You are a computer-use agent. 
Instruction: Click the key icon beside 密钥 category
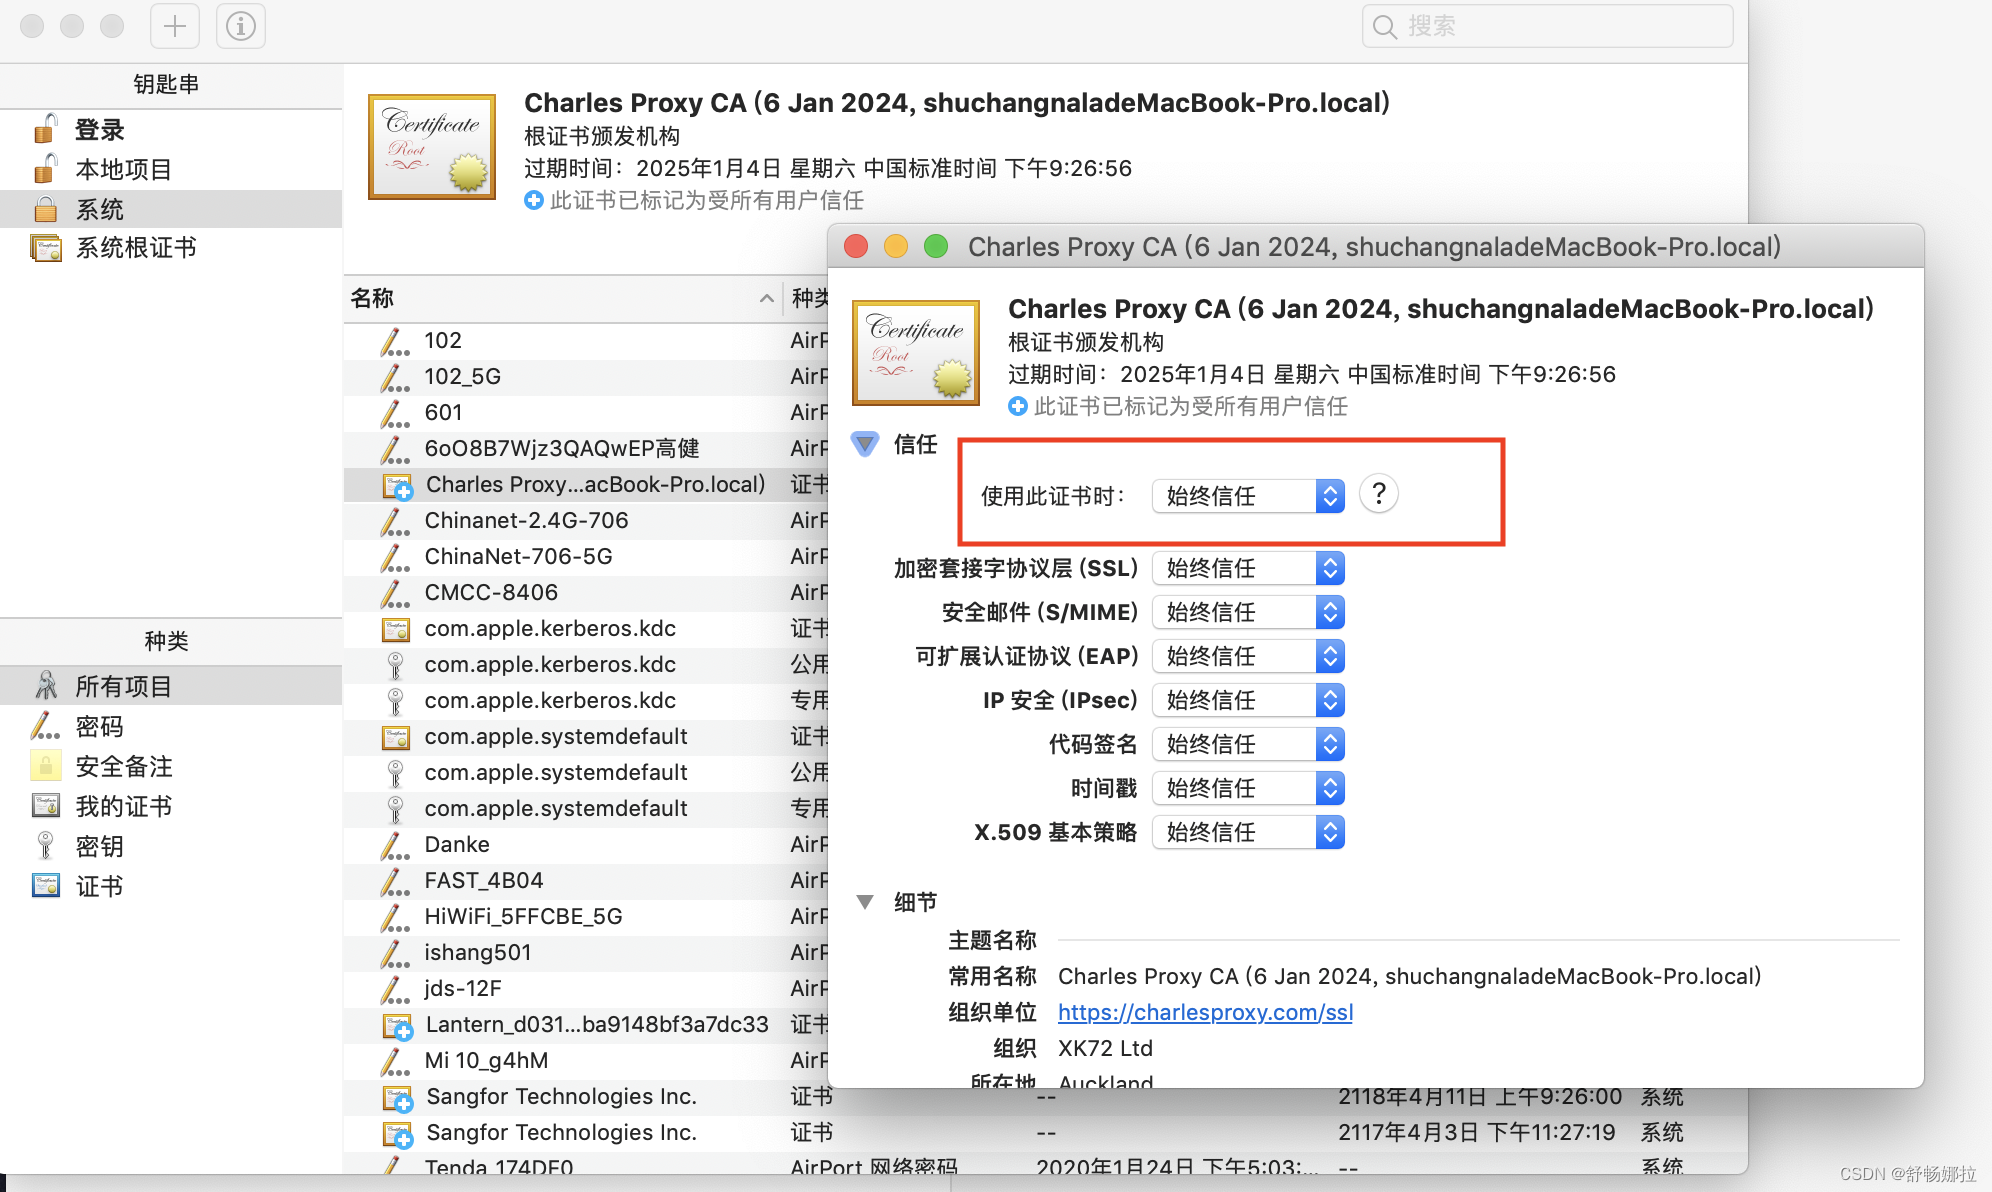[x=46, y=846]
